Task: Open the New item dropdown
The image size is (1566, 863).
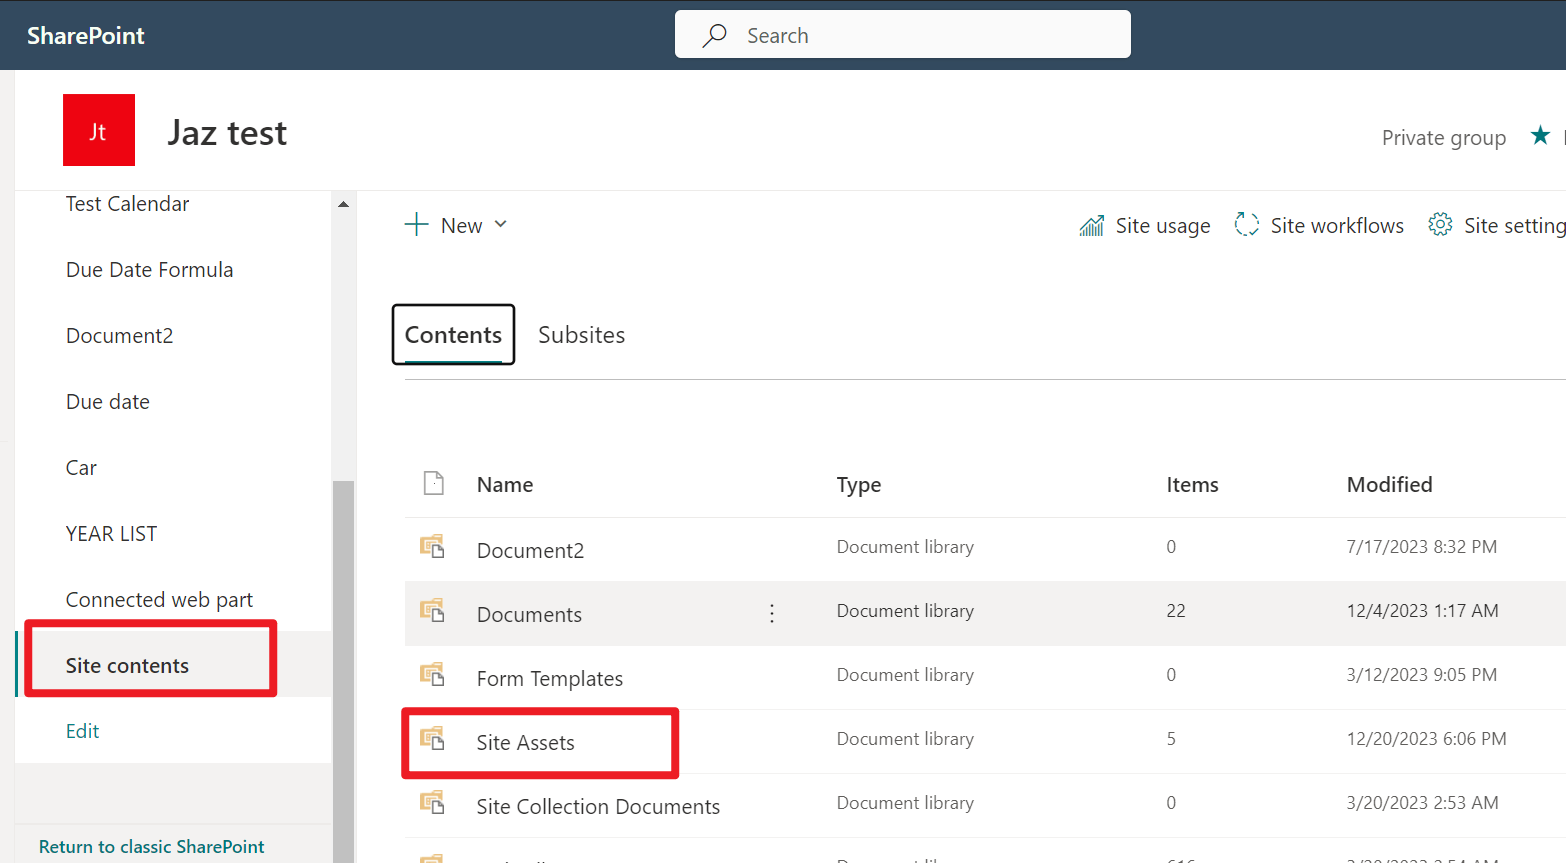Action: pos(456,224)
